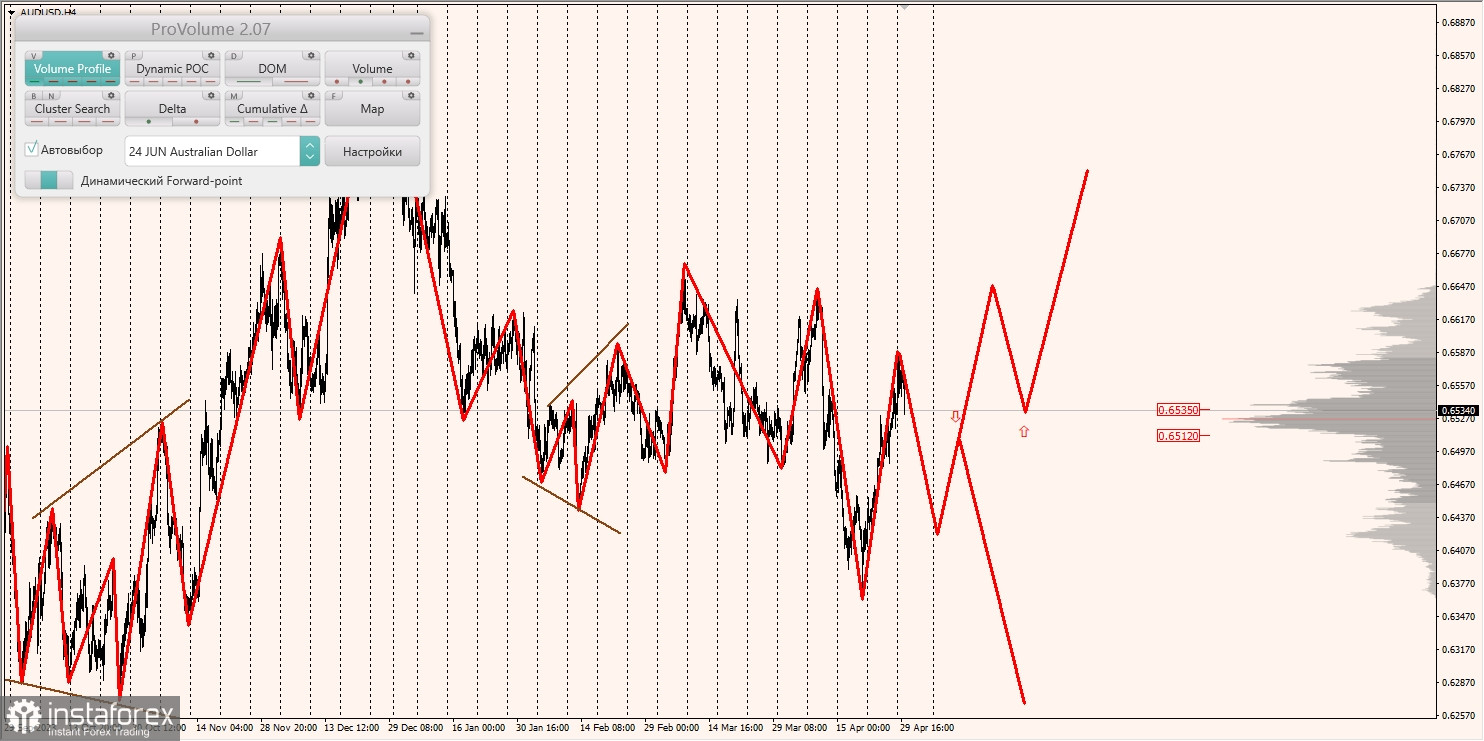Select green dot segment under Delta
Screen dimensions: 1484x741
tap(149, 122)
